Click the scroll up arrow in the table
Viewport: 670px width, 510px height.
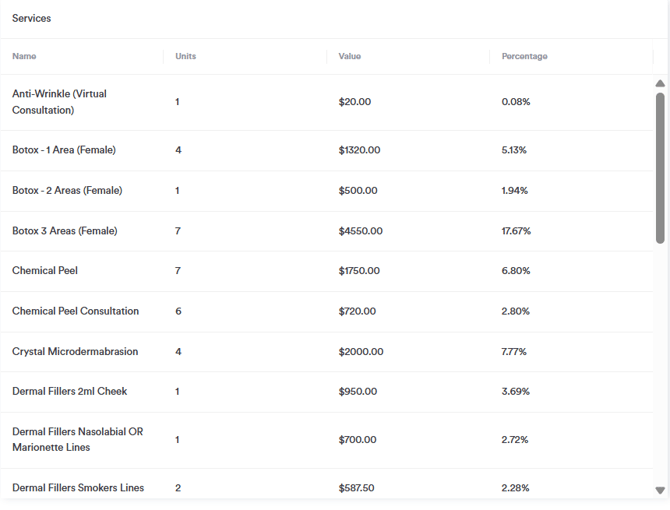tap(660, 84)
